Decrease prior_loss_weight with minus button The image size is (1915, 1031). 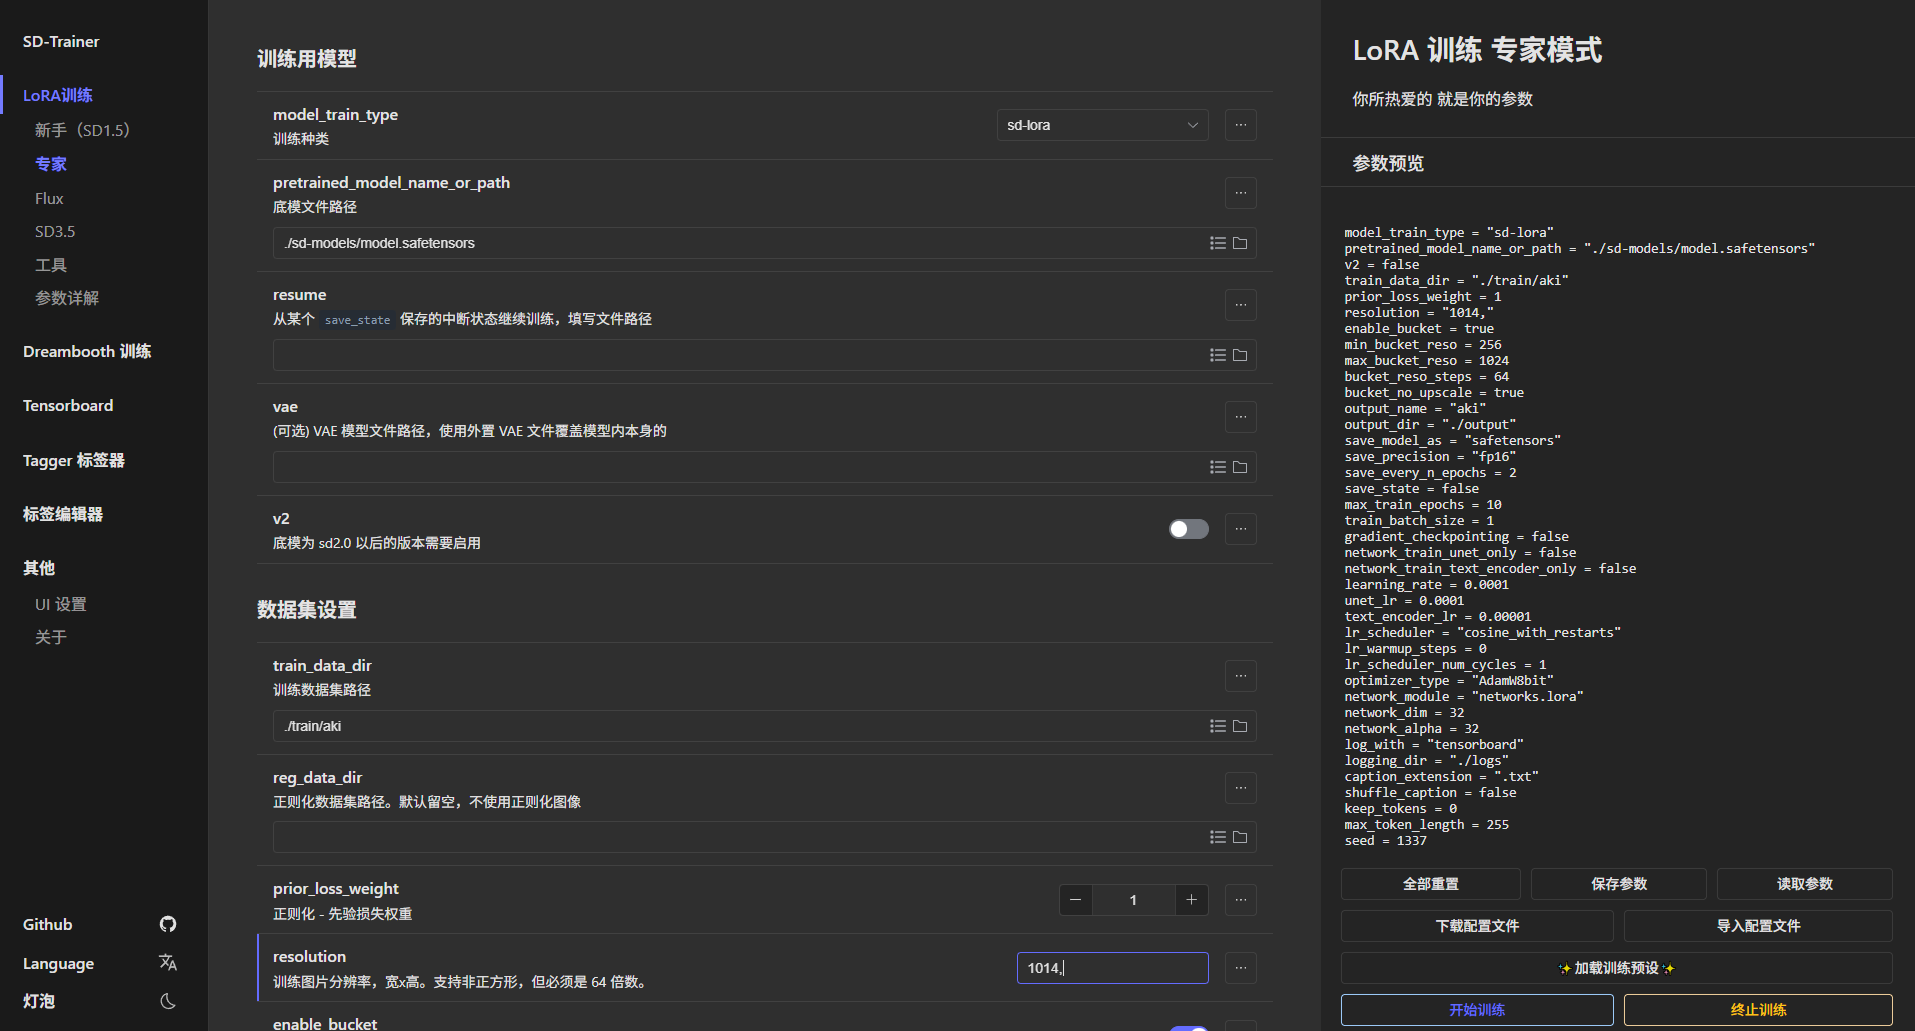(1075, 900)
